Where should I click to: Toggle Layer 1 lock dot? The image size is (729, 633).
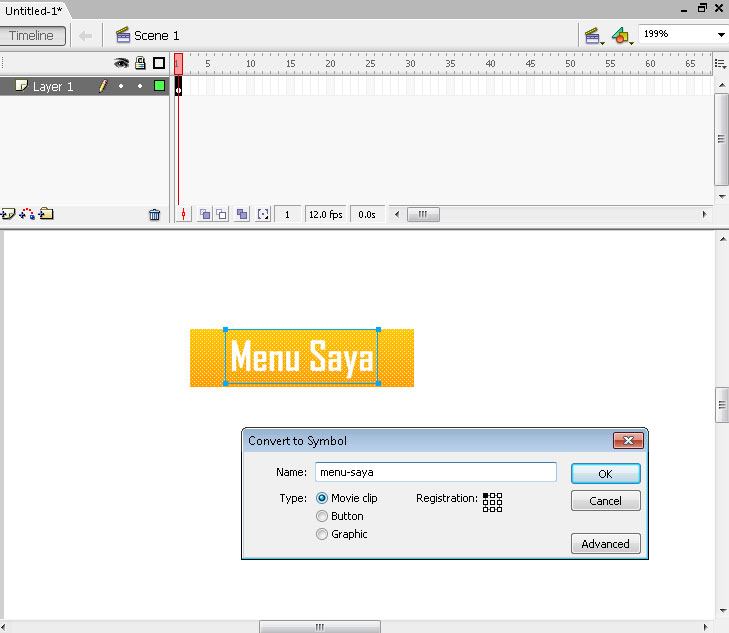(140, 86)
